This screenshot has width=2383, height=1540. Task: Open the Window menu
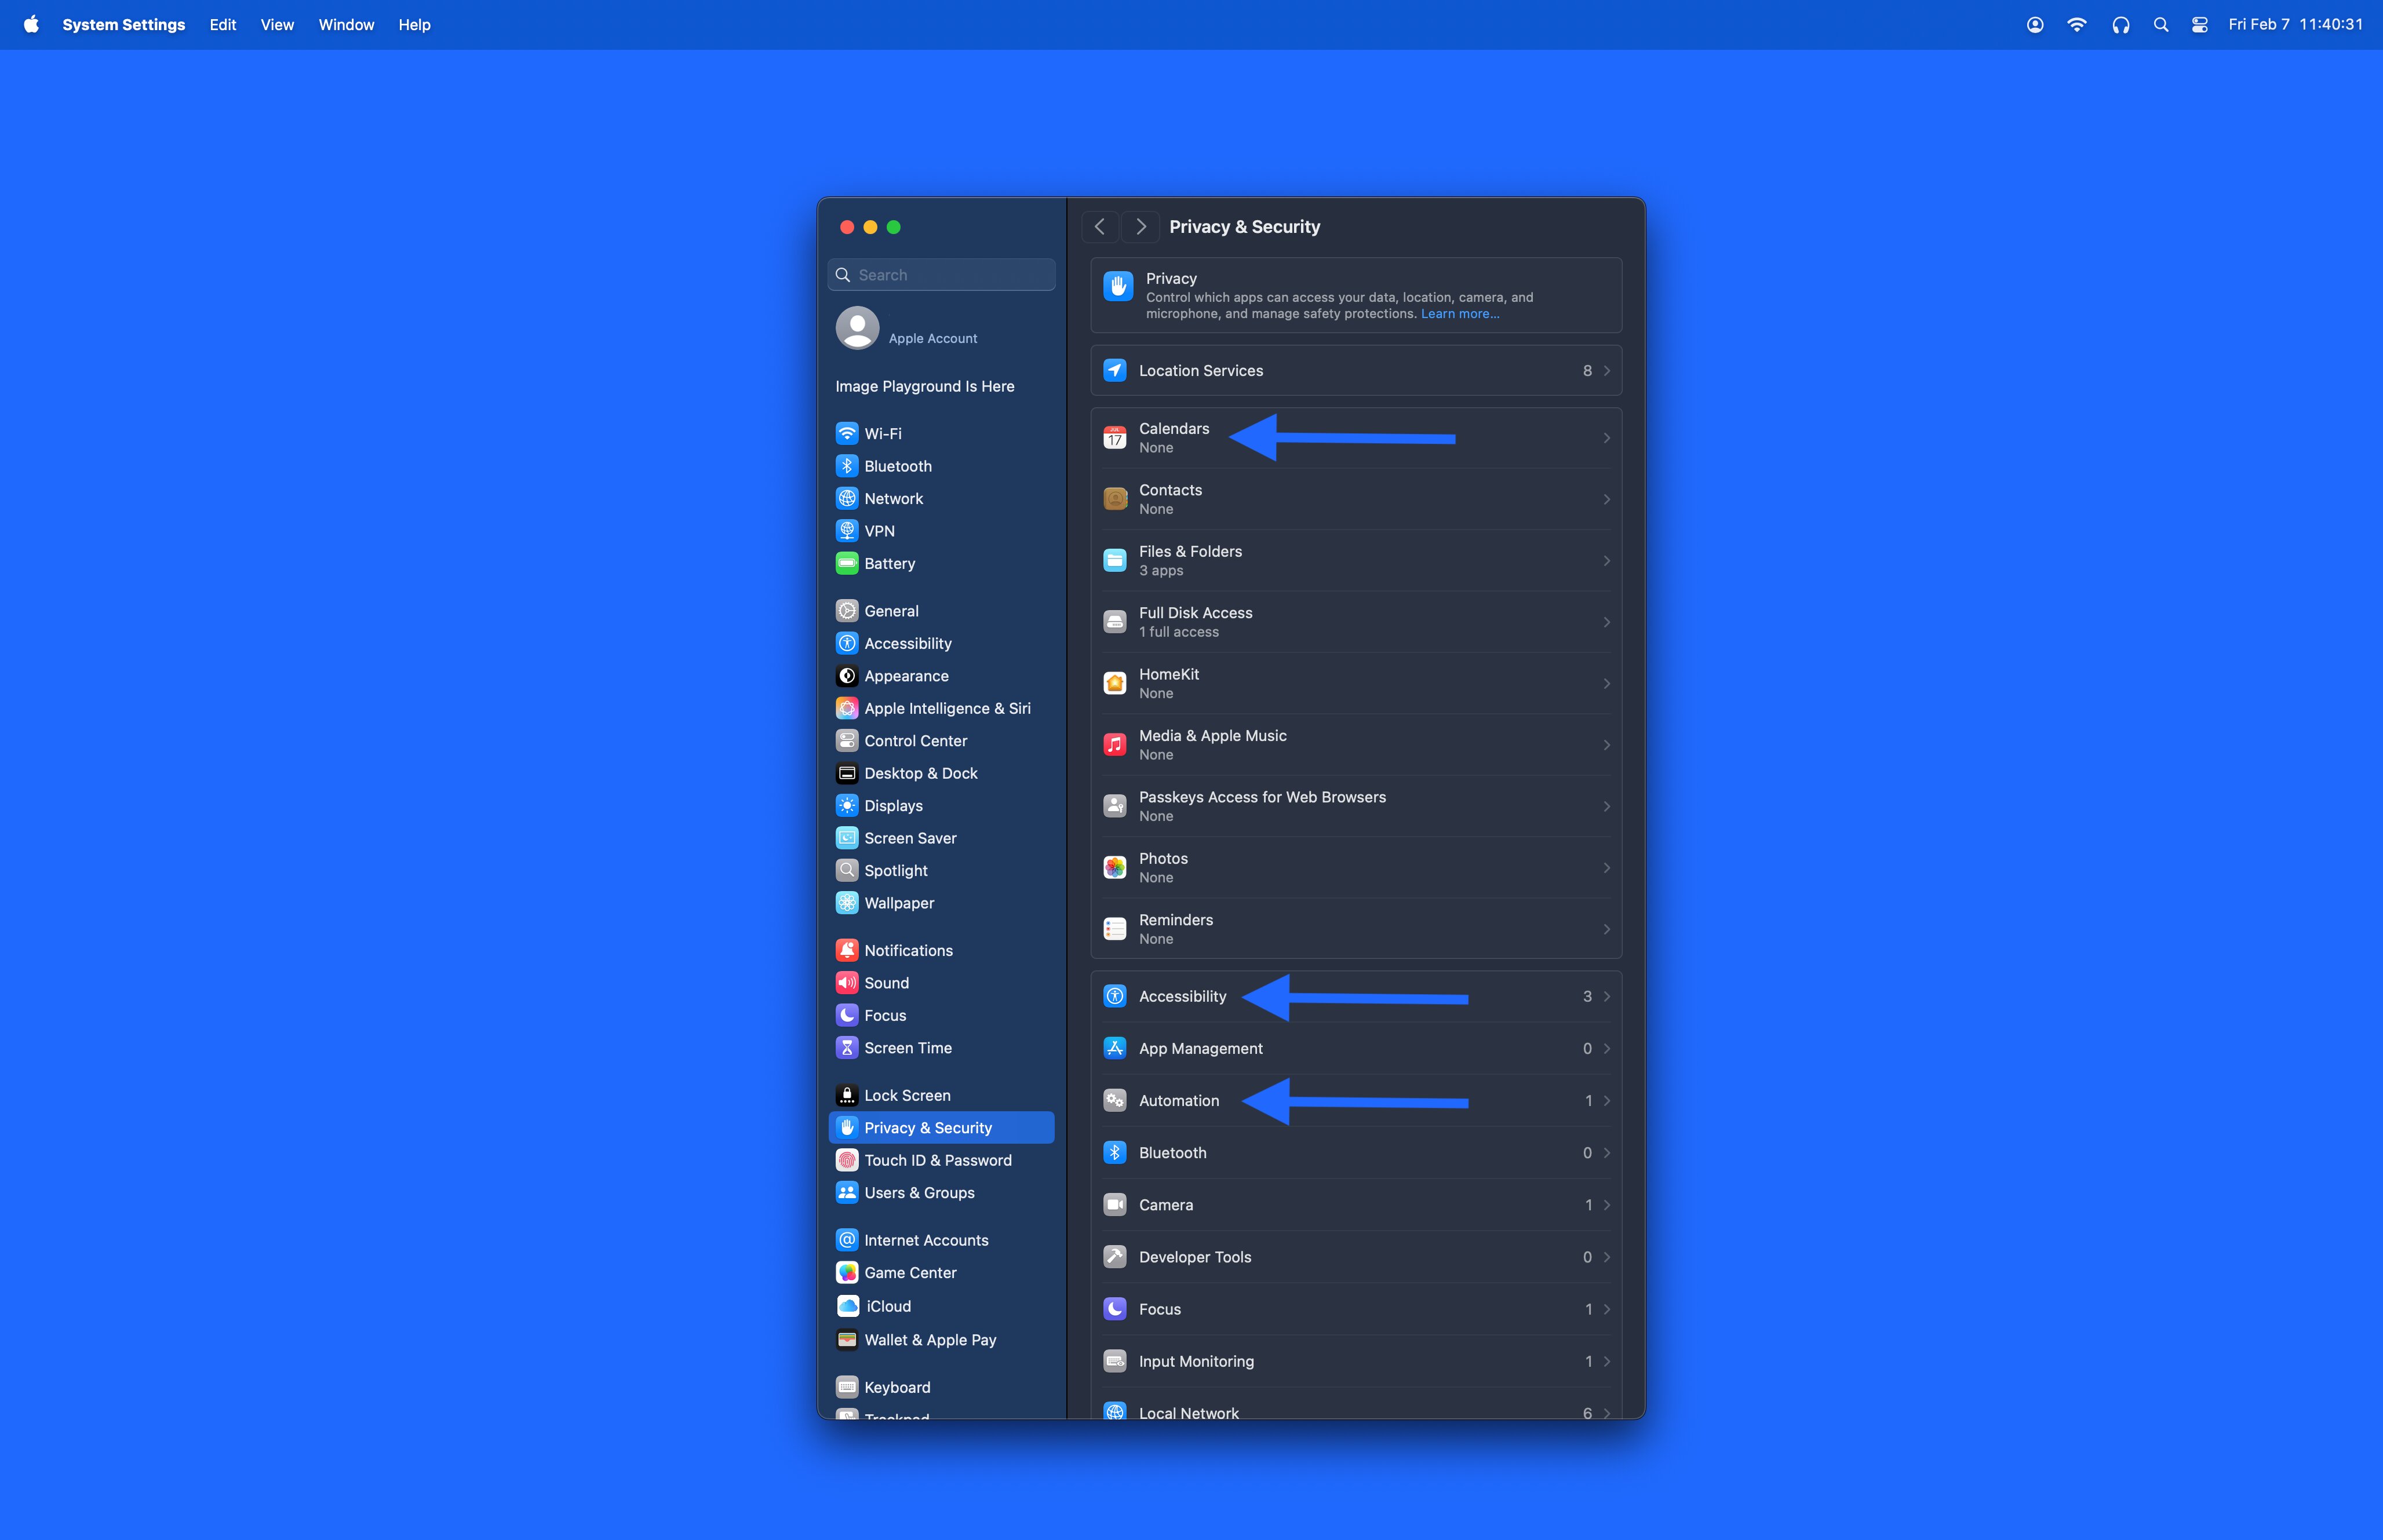[x=346, y=24]
